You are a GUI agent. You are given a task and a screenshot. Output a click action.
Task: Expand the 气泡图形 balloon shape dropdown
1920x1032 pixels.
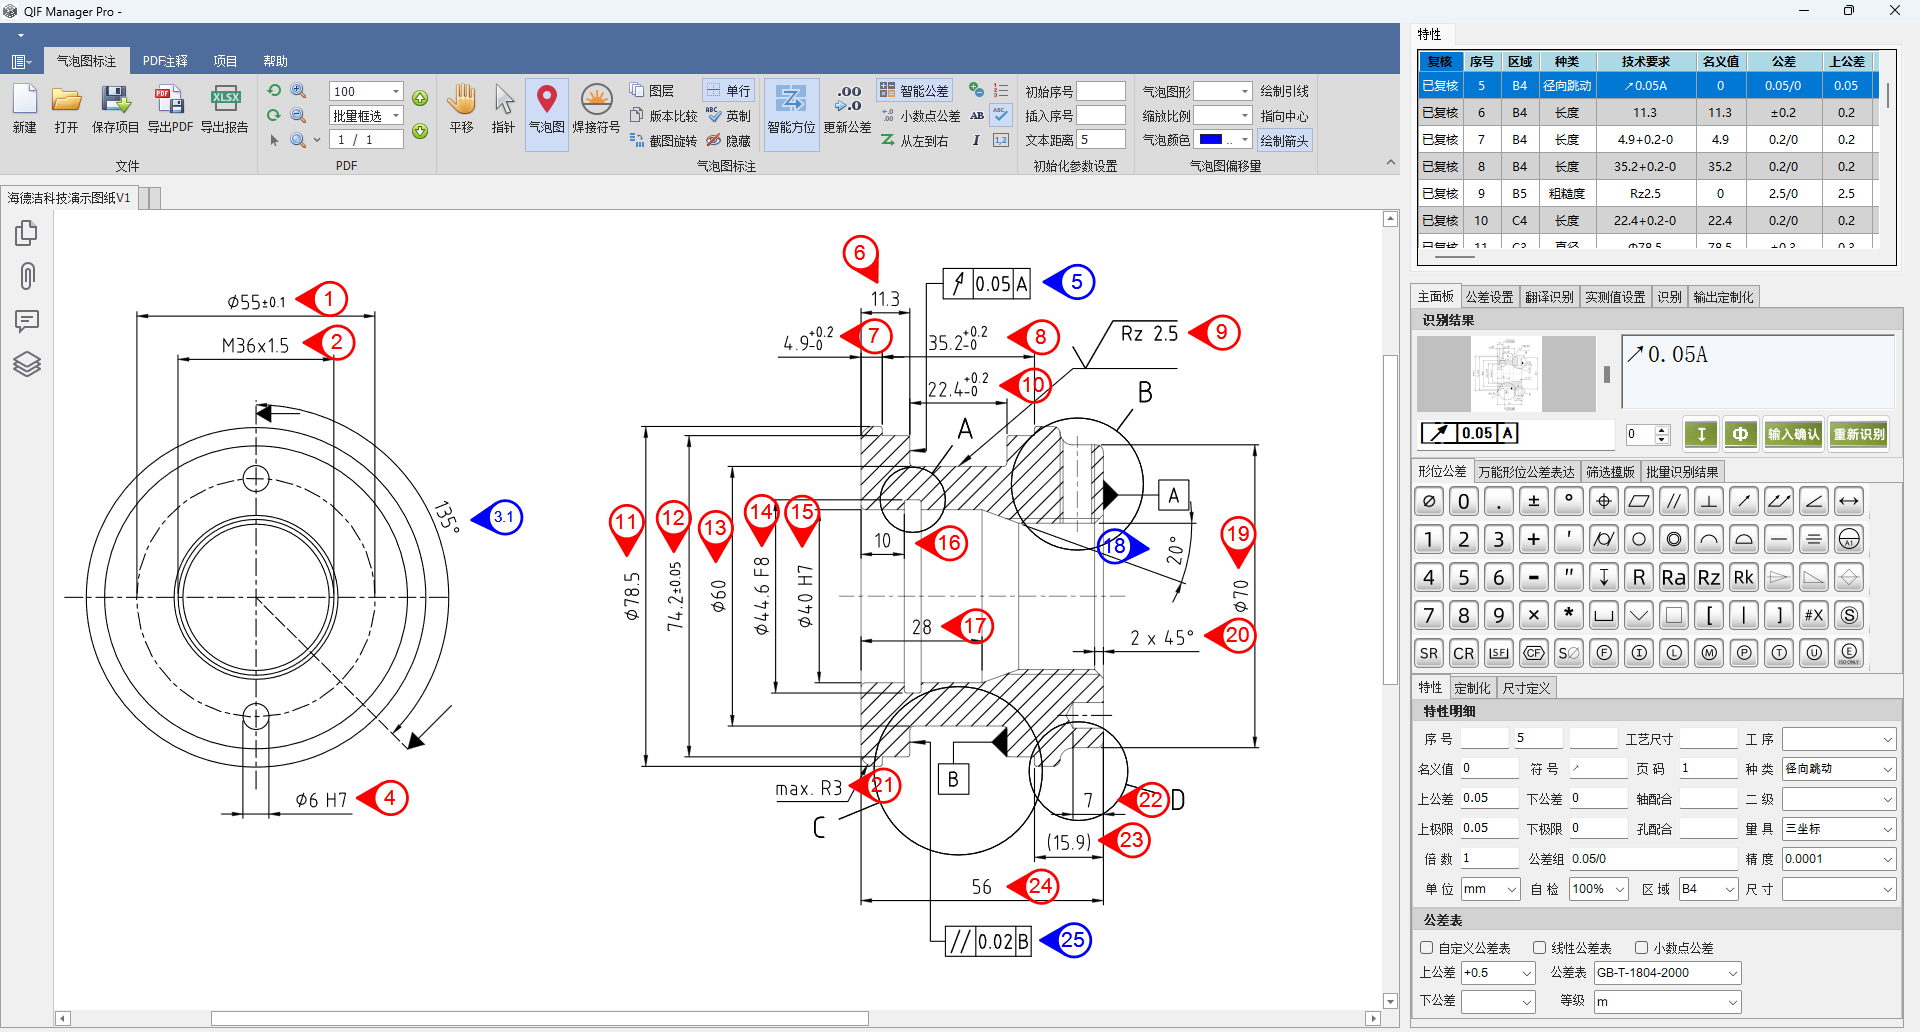tap(1245, 91)
